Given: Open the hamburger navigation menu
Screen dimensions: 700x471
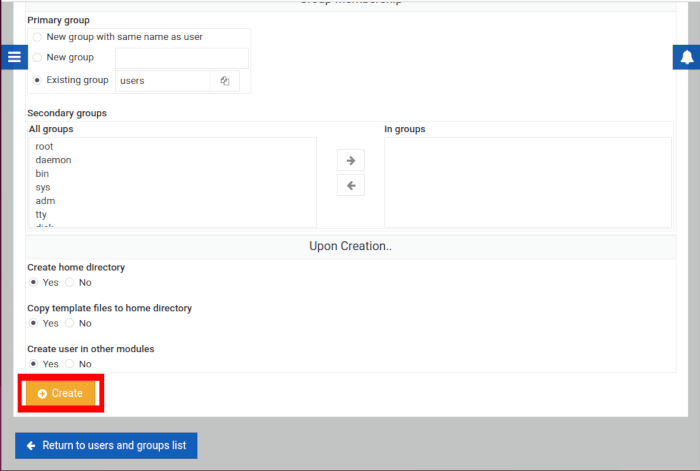Looking at the screenshot, I should [x=14, y=57].
